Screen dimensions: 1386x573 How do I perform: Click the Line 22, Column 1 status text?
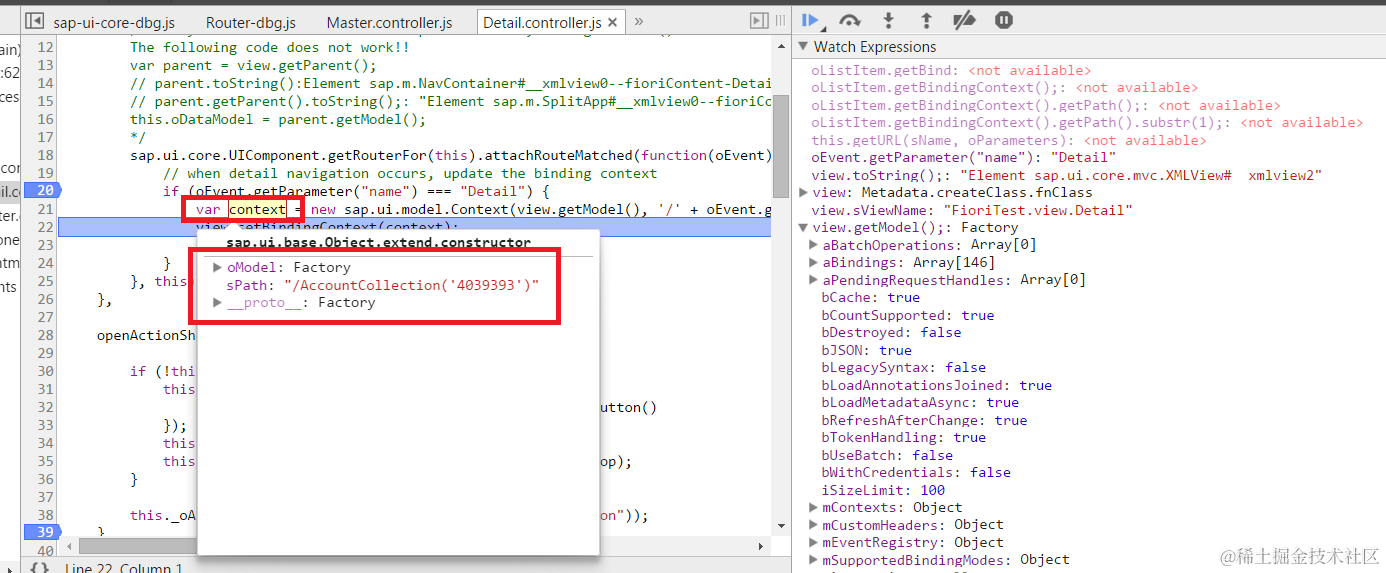[x=124, y=568]
